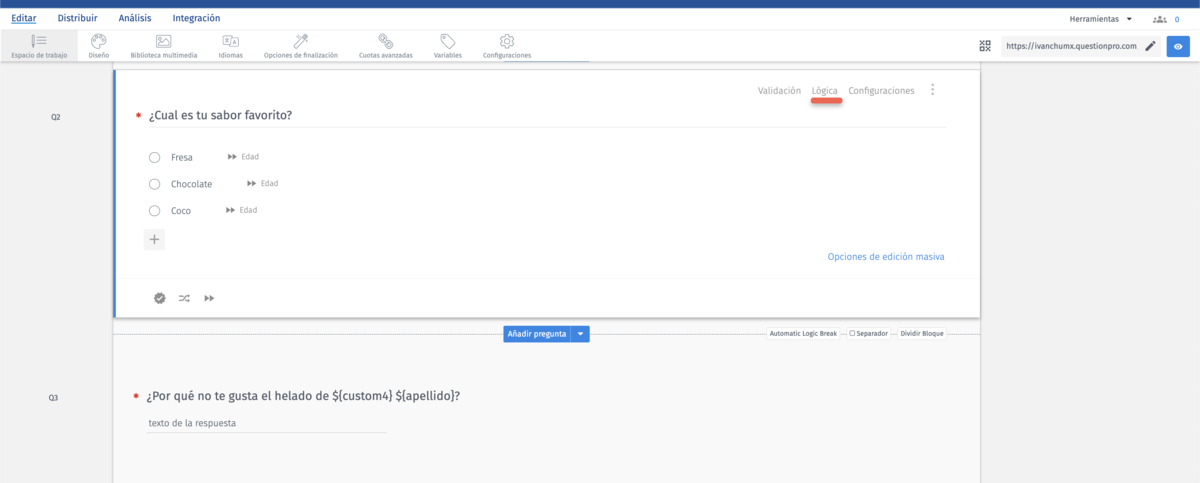Select the Coco radio button
Viewport: 1200px width, 483px height.
(x=154, y=211)
